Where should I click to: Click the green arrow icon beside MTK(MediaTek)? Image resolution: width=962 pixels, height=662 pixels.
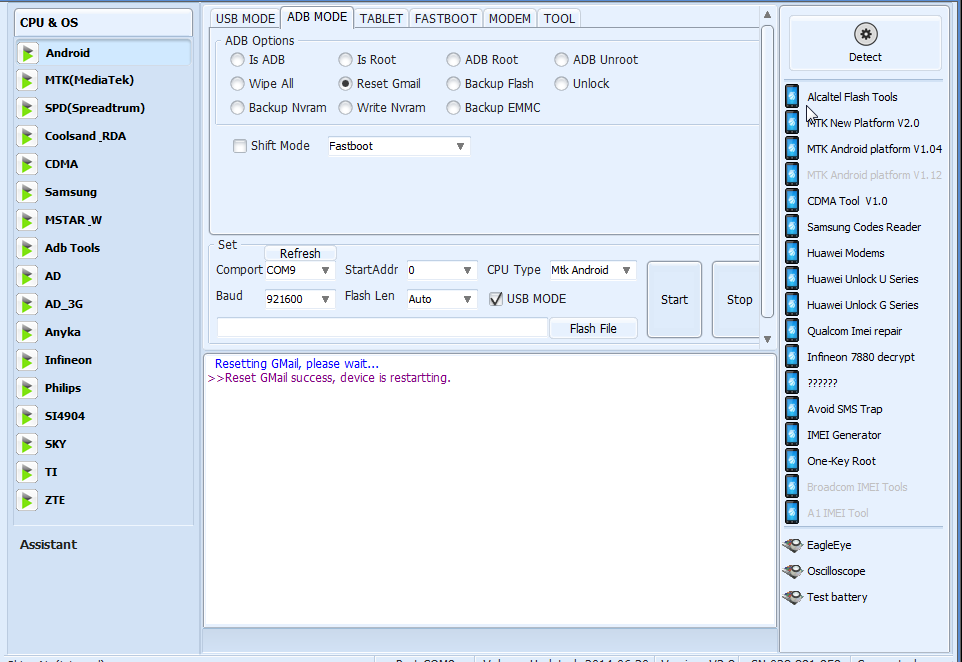pyautogui.click(x=27, y=80)
